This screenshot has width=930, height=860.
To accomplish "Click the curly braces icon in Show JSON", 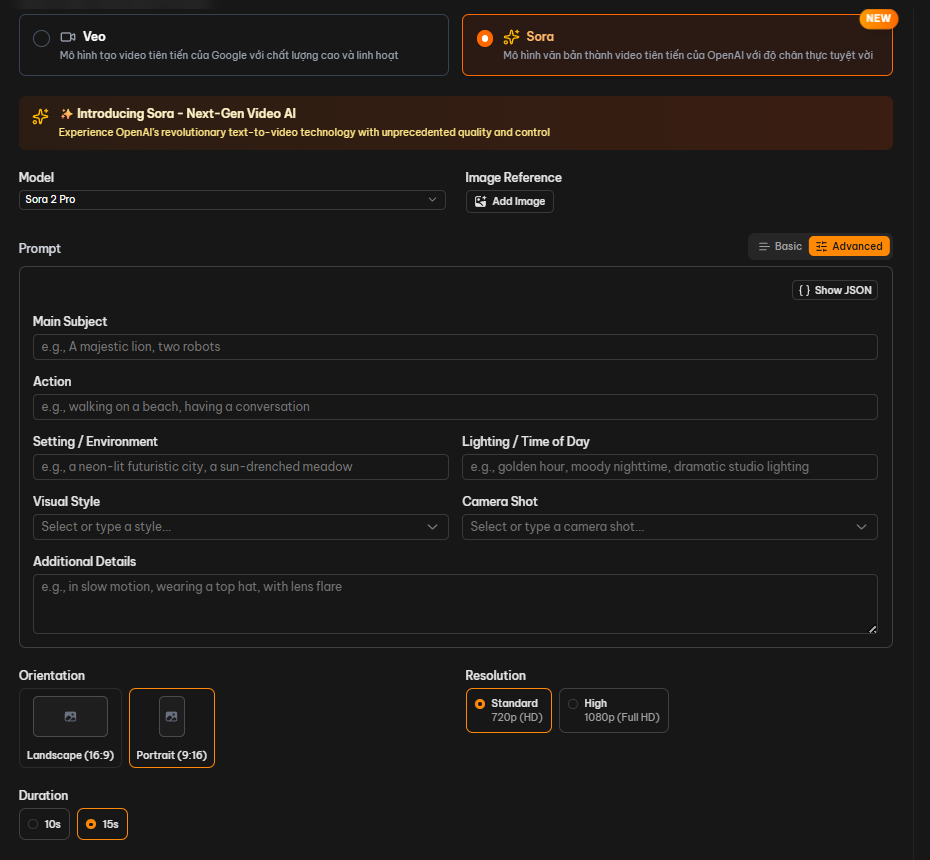I will pos(804,290).
